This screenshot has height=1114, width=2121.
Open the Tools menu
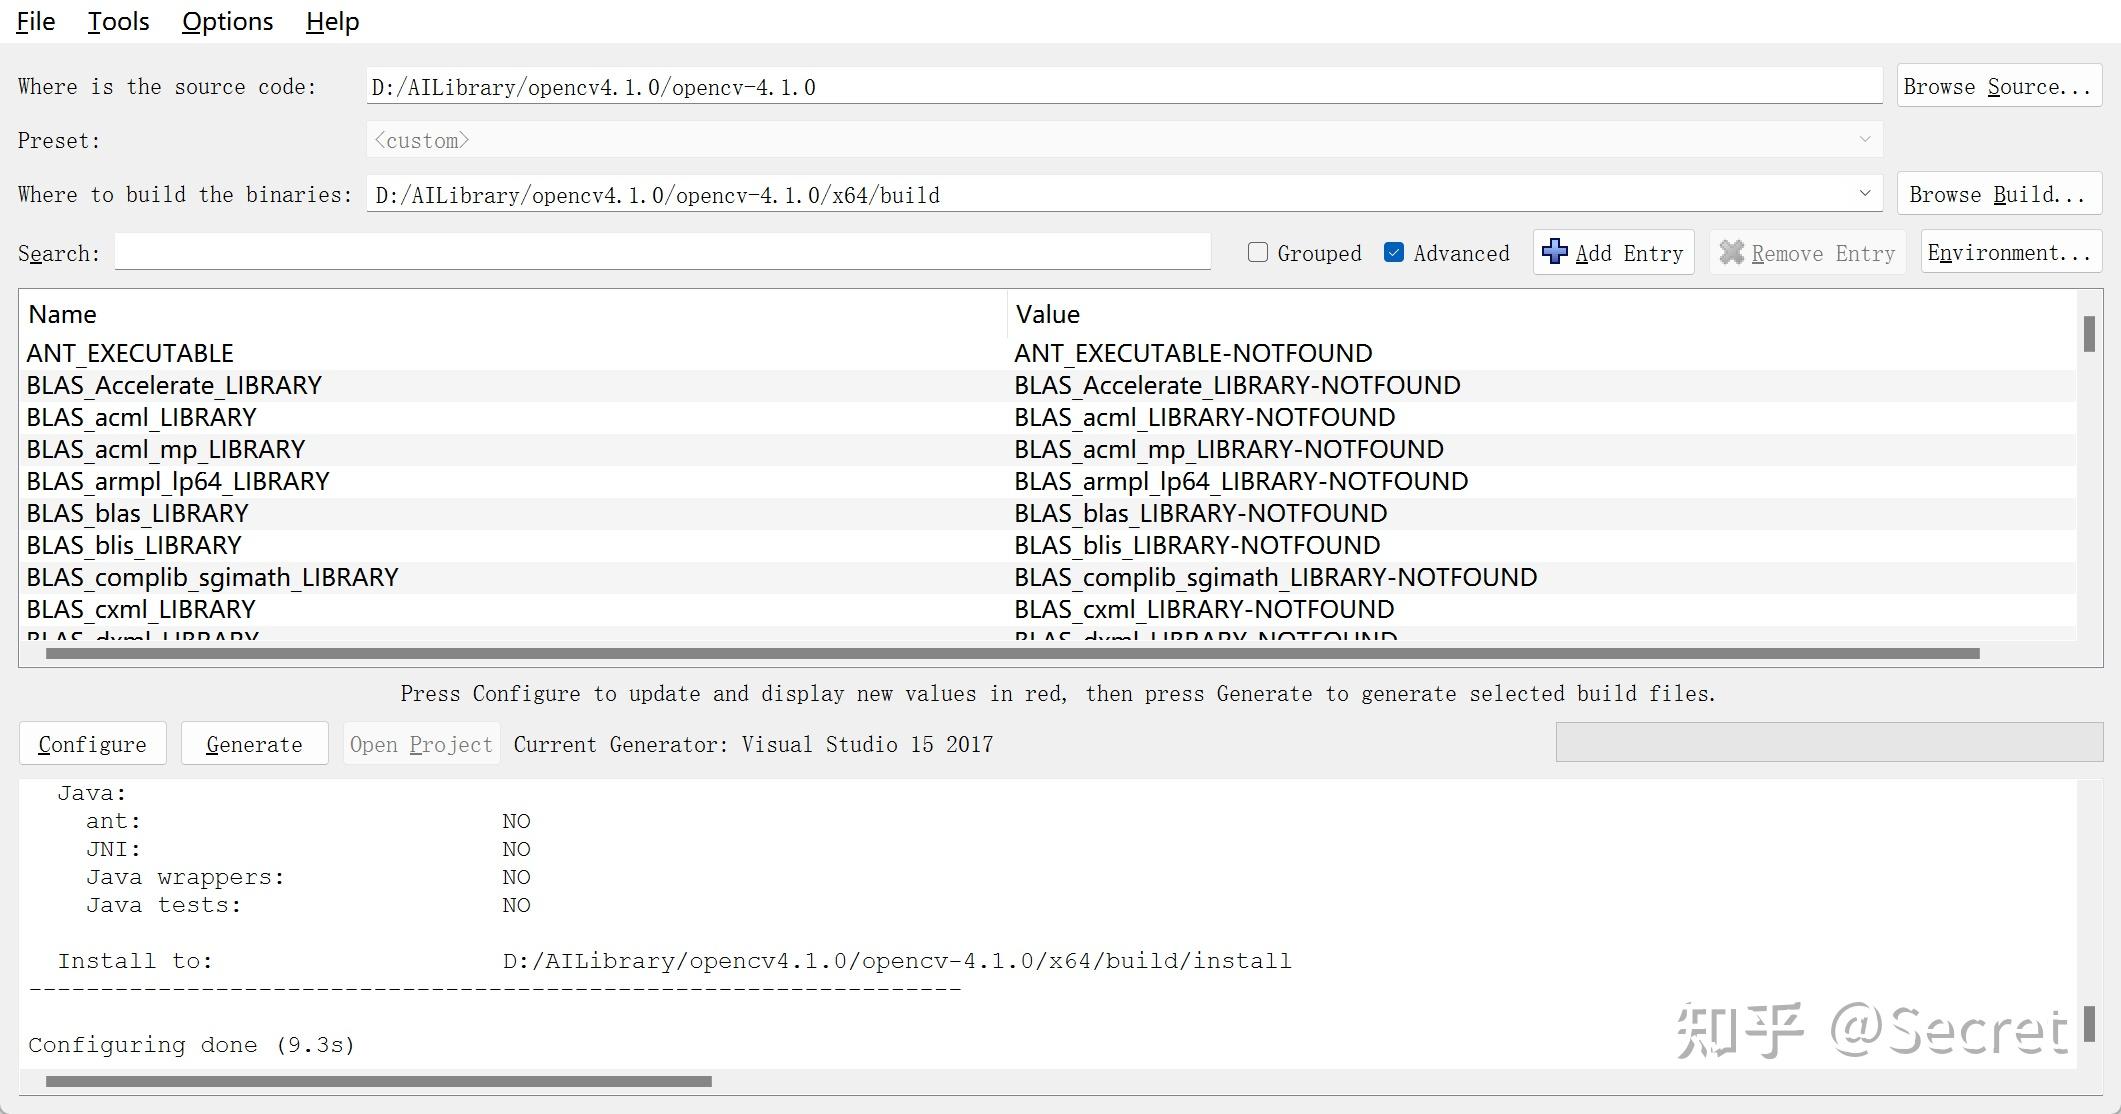(117, 21)
